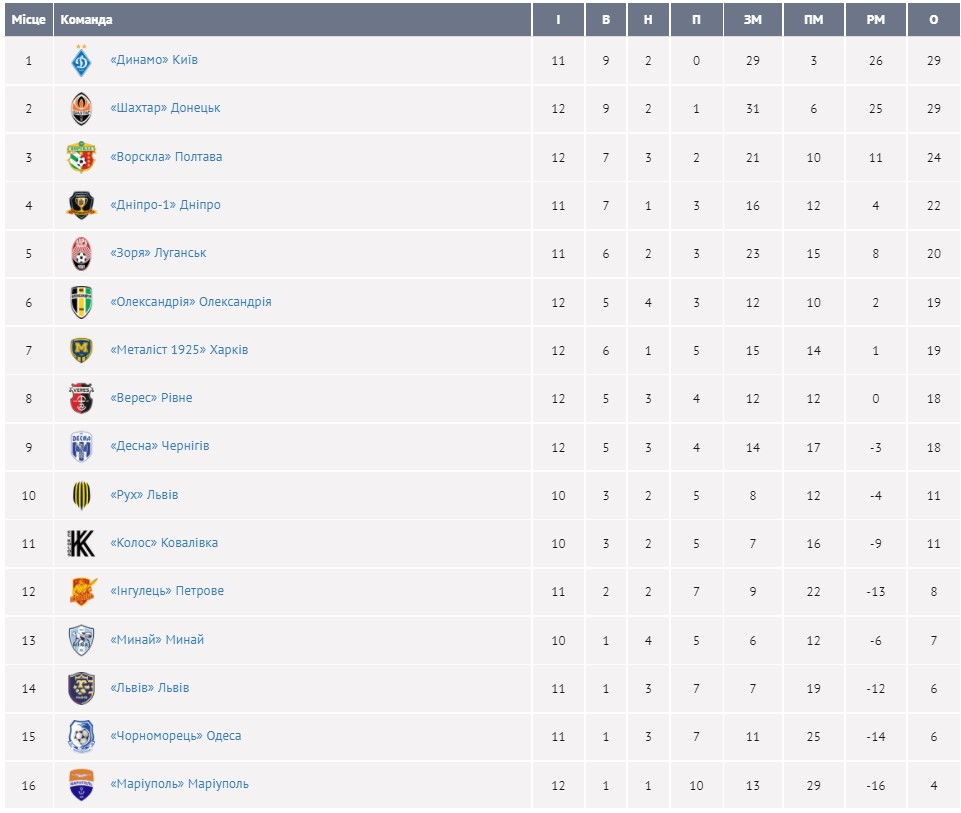Click the Vorskla Poltava team emblem
This screenshot has width=961, height=813.
tap(81, 157)
